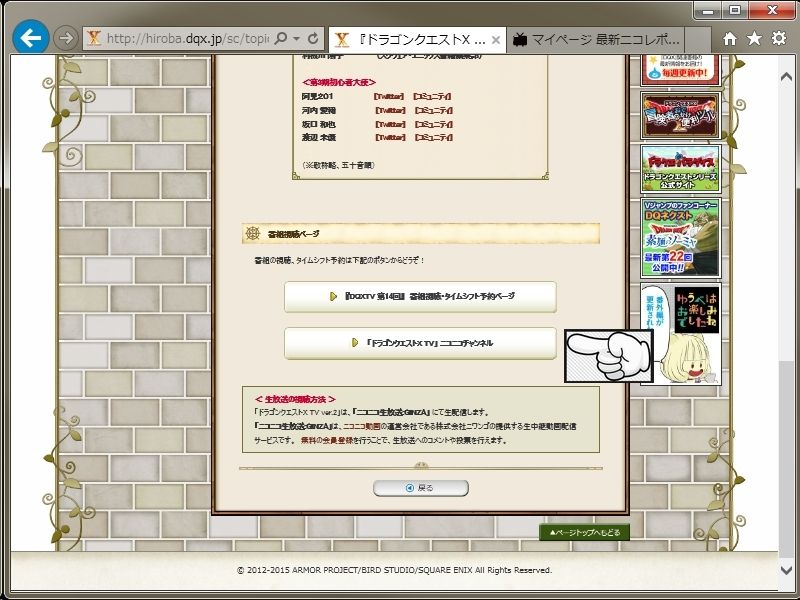Open Favorites star icon
Screen dimensions: 800x600
pos(754,38)
